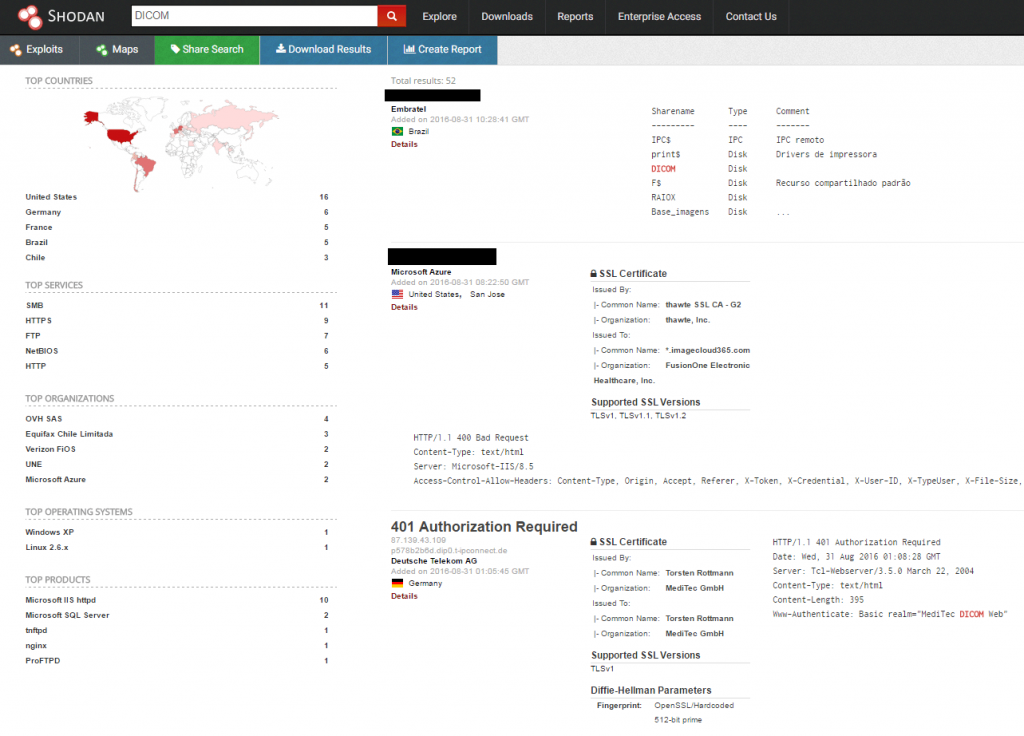Filter by SMB service
This screenshot has height=736, width=1024.
click(x=35, y=306)
